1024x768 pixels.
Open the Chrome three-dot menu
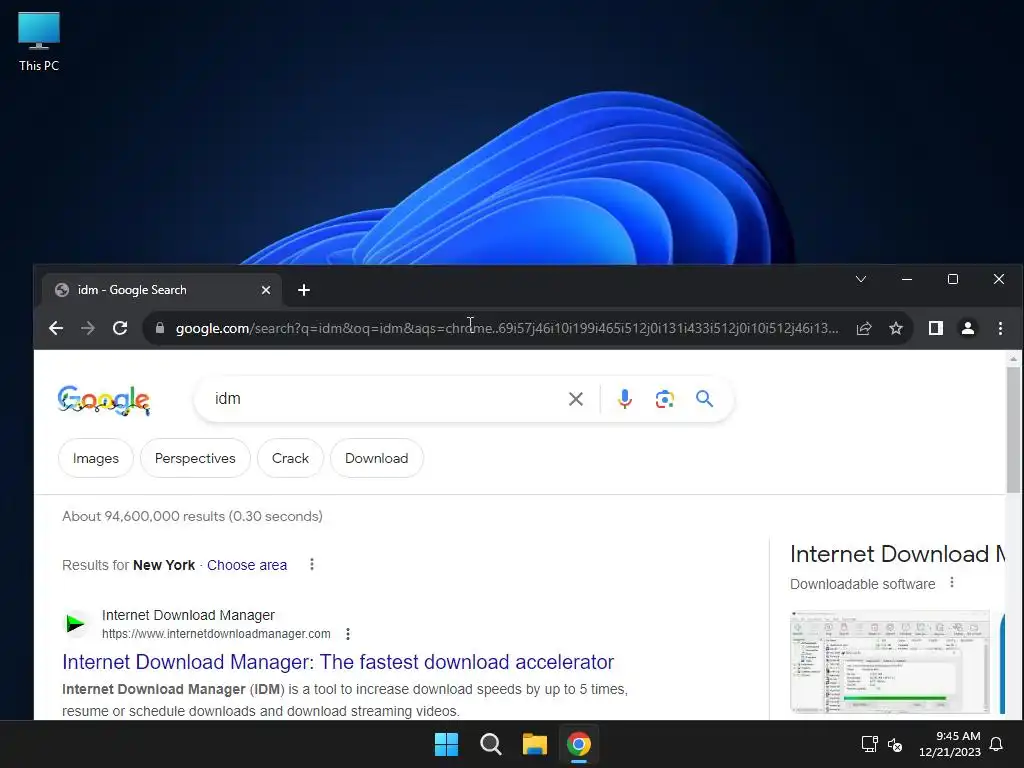pyautogui.click(x=1000, y=328)
